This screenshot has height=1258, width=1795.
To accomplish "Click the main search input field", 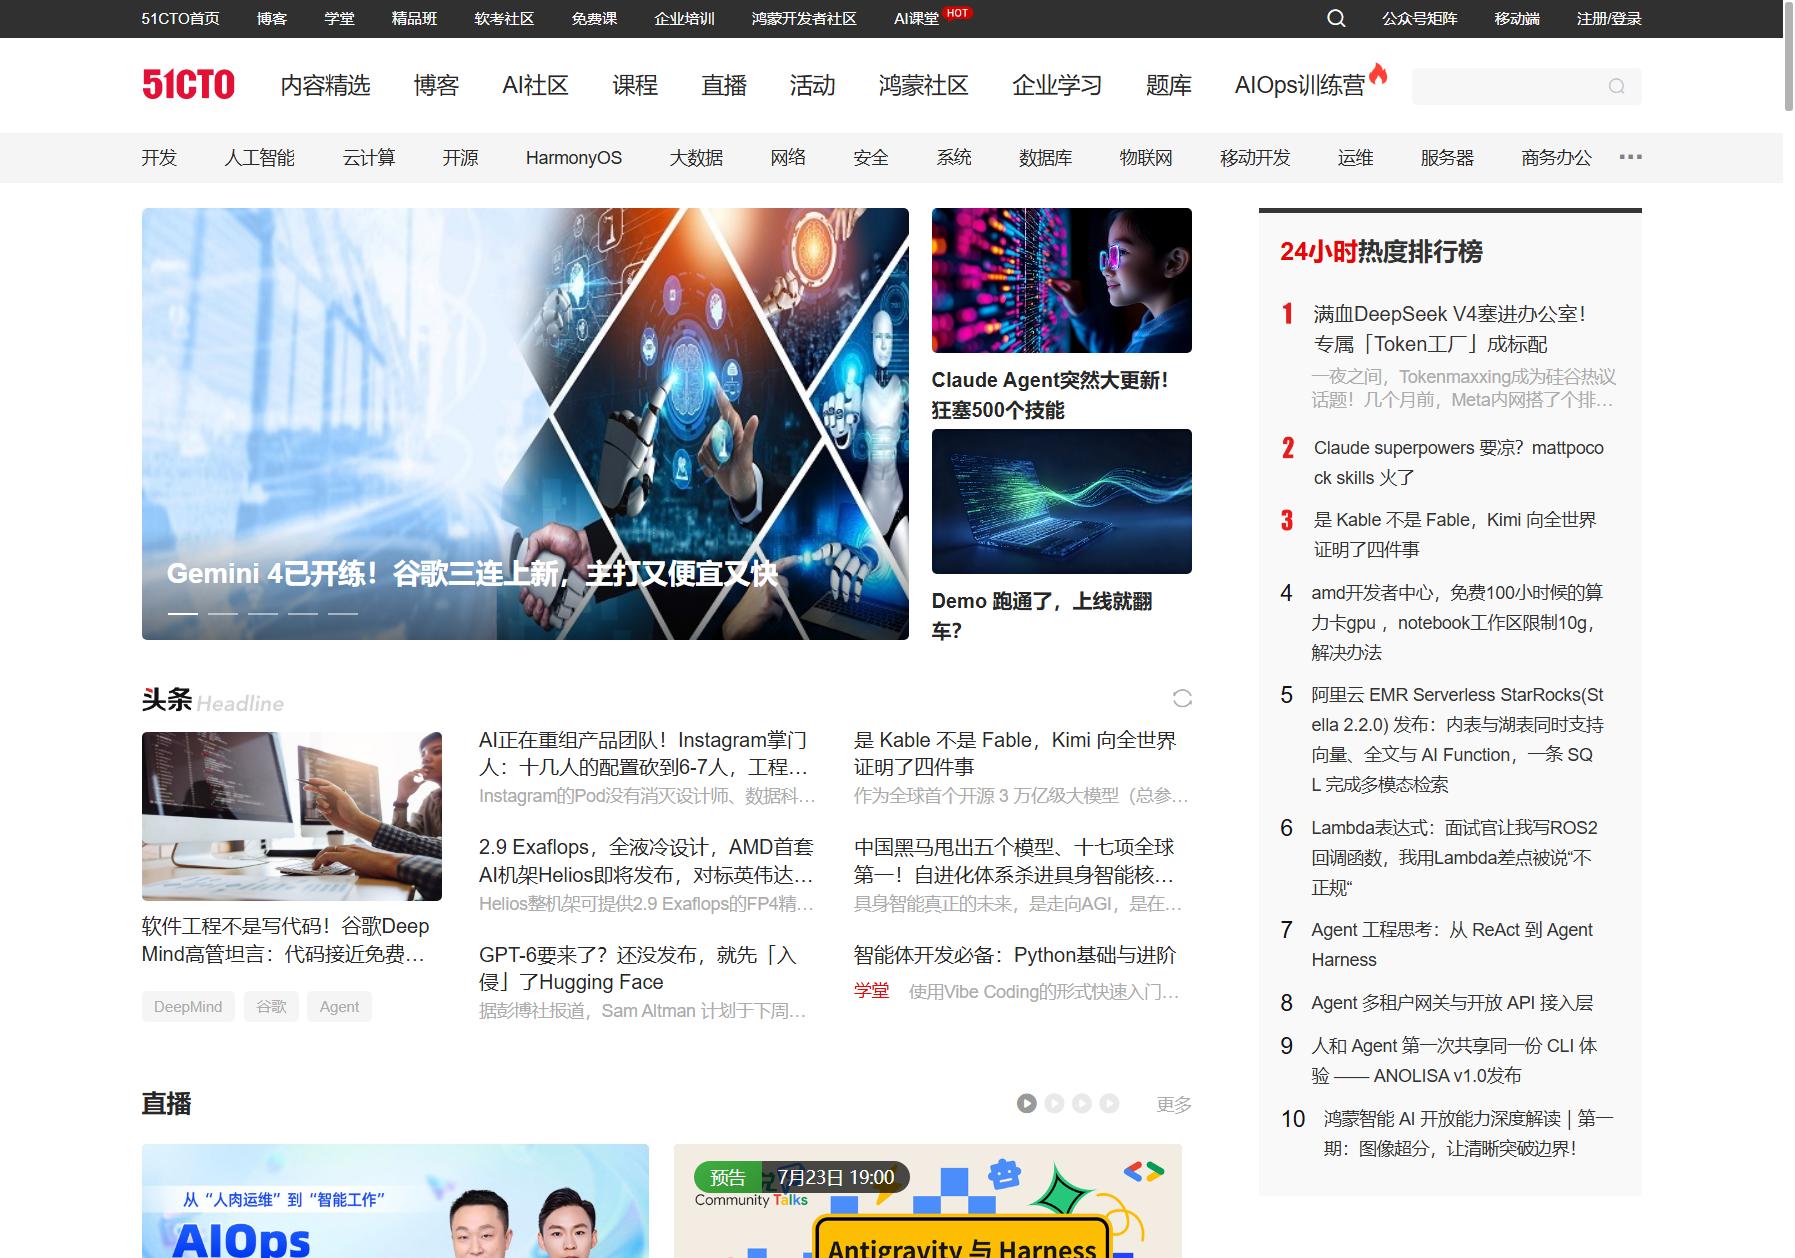I will point(1508,86).
